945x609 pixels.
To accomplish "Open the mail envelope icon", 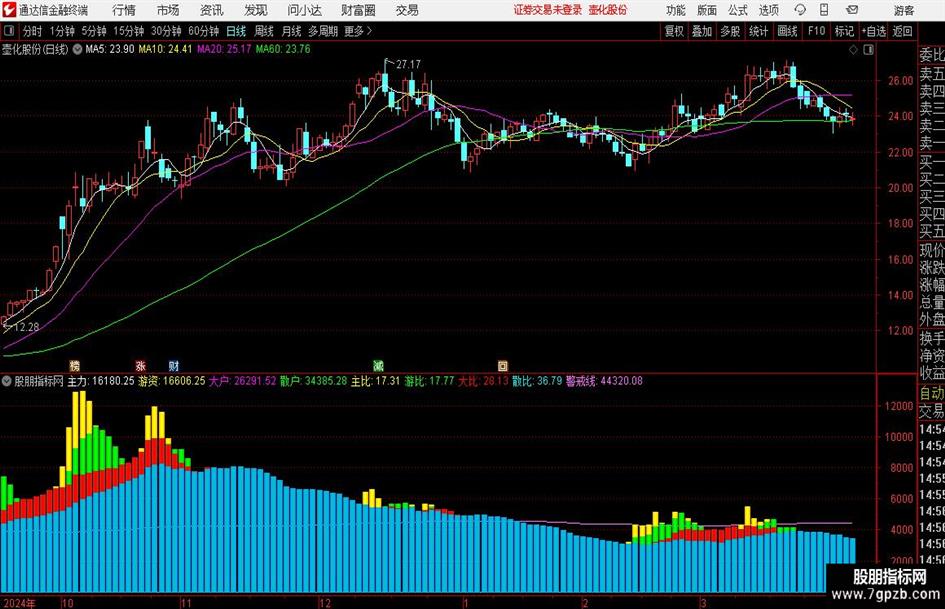I will tap(852, 10).
